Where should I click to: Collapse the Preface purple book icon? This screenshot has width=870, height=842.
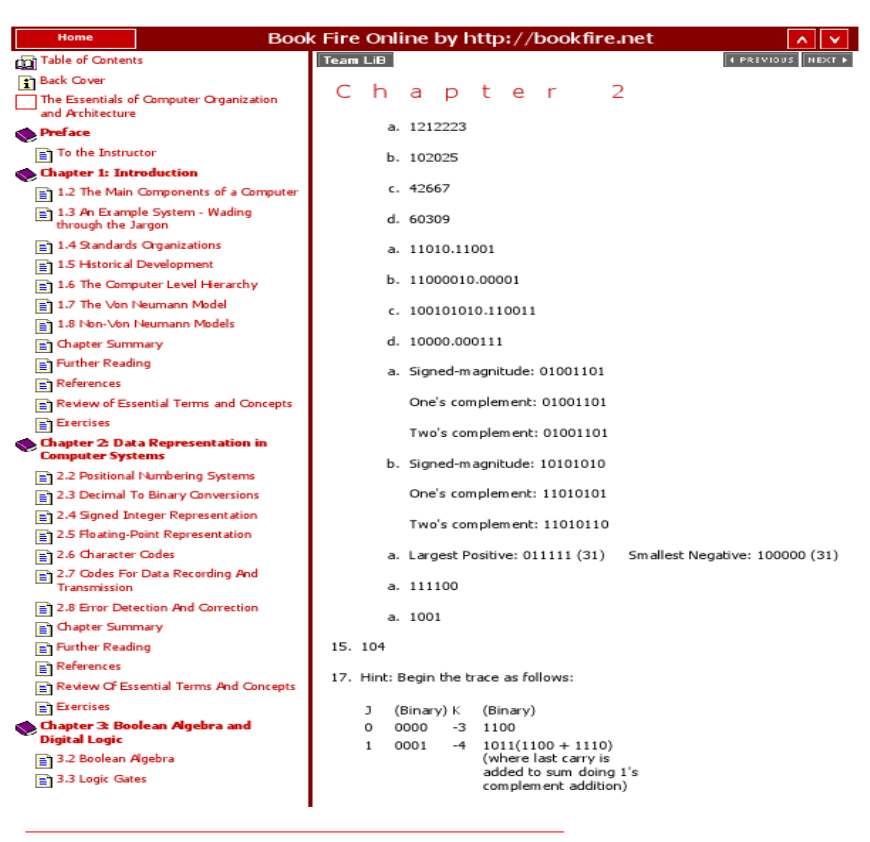(x=26, y=134)
